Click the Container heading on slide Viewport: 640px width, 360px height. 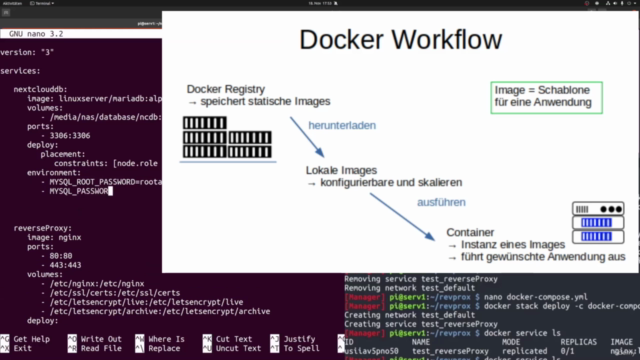coord(470,232)
